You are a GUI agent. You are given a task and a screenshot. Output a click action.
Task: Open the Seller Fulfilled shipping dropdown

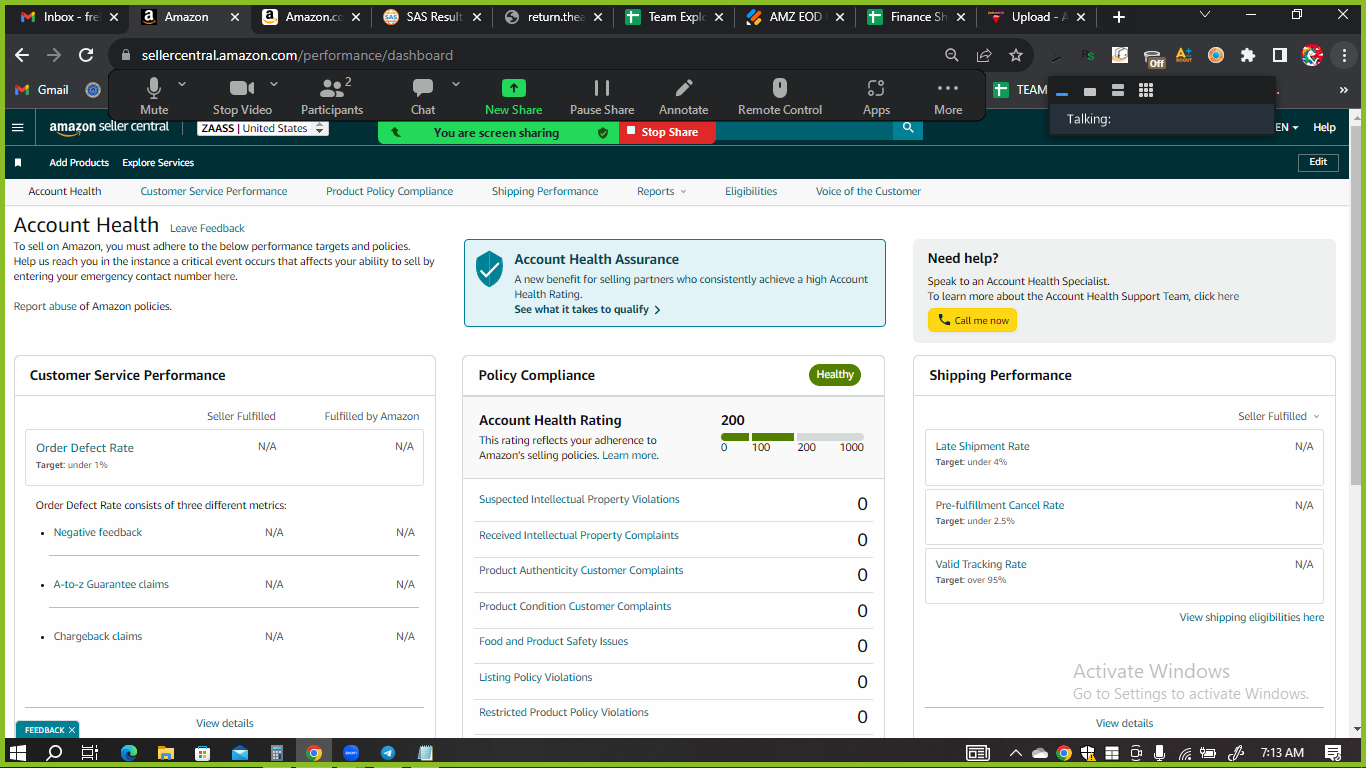pyautogui.click(x=1278, y=416)
